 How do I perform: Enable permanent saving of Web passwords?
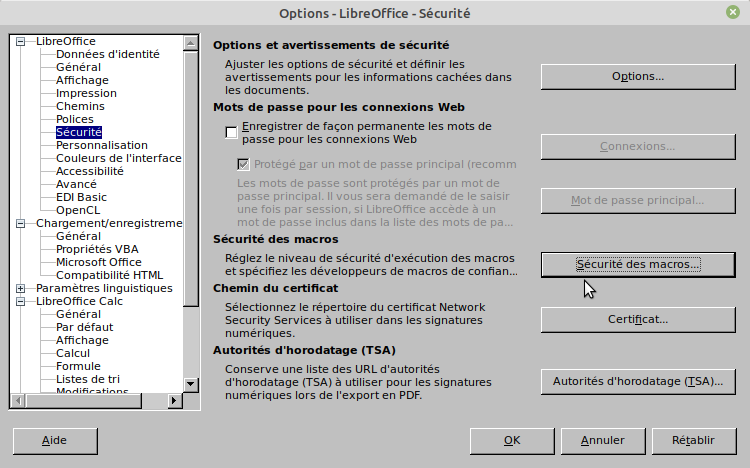[231, 133]
